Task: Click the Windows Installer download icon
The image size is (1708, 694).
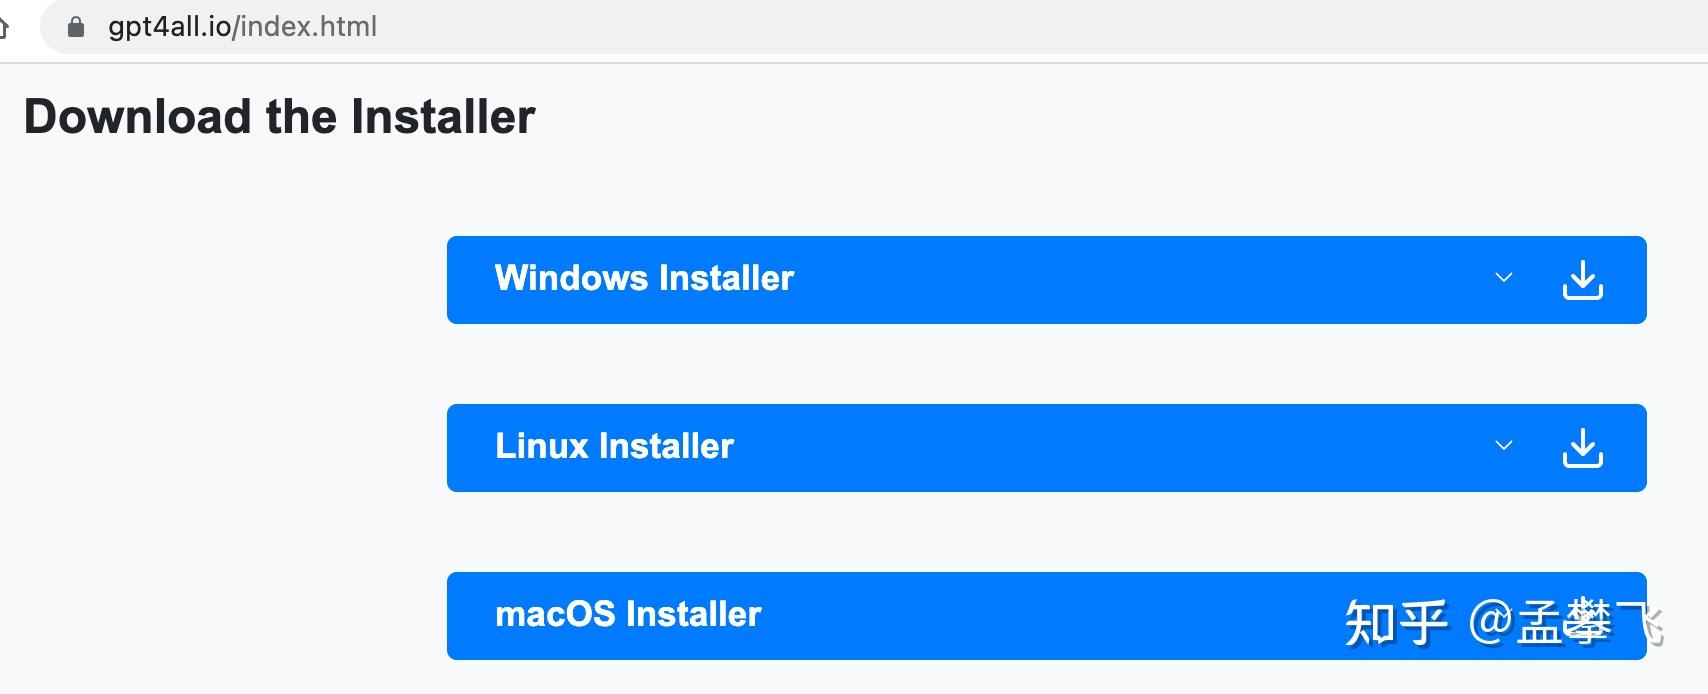Action: (x=1582, y=280)
